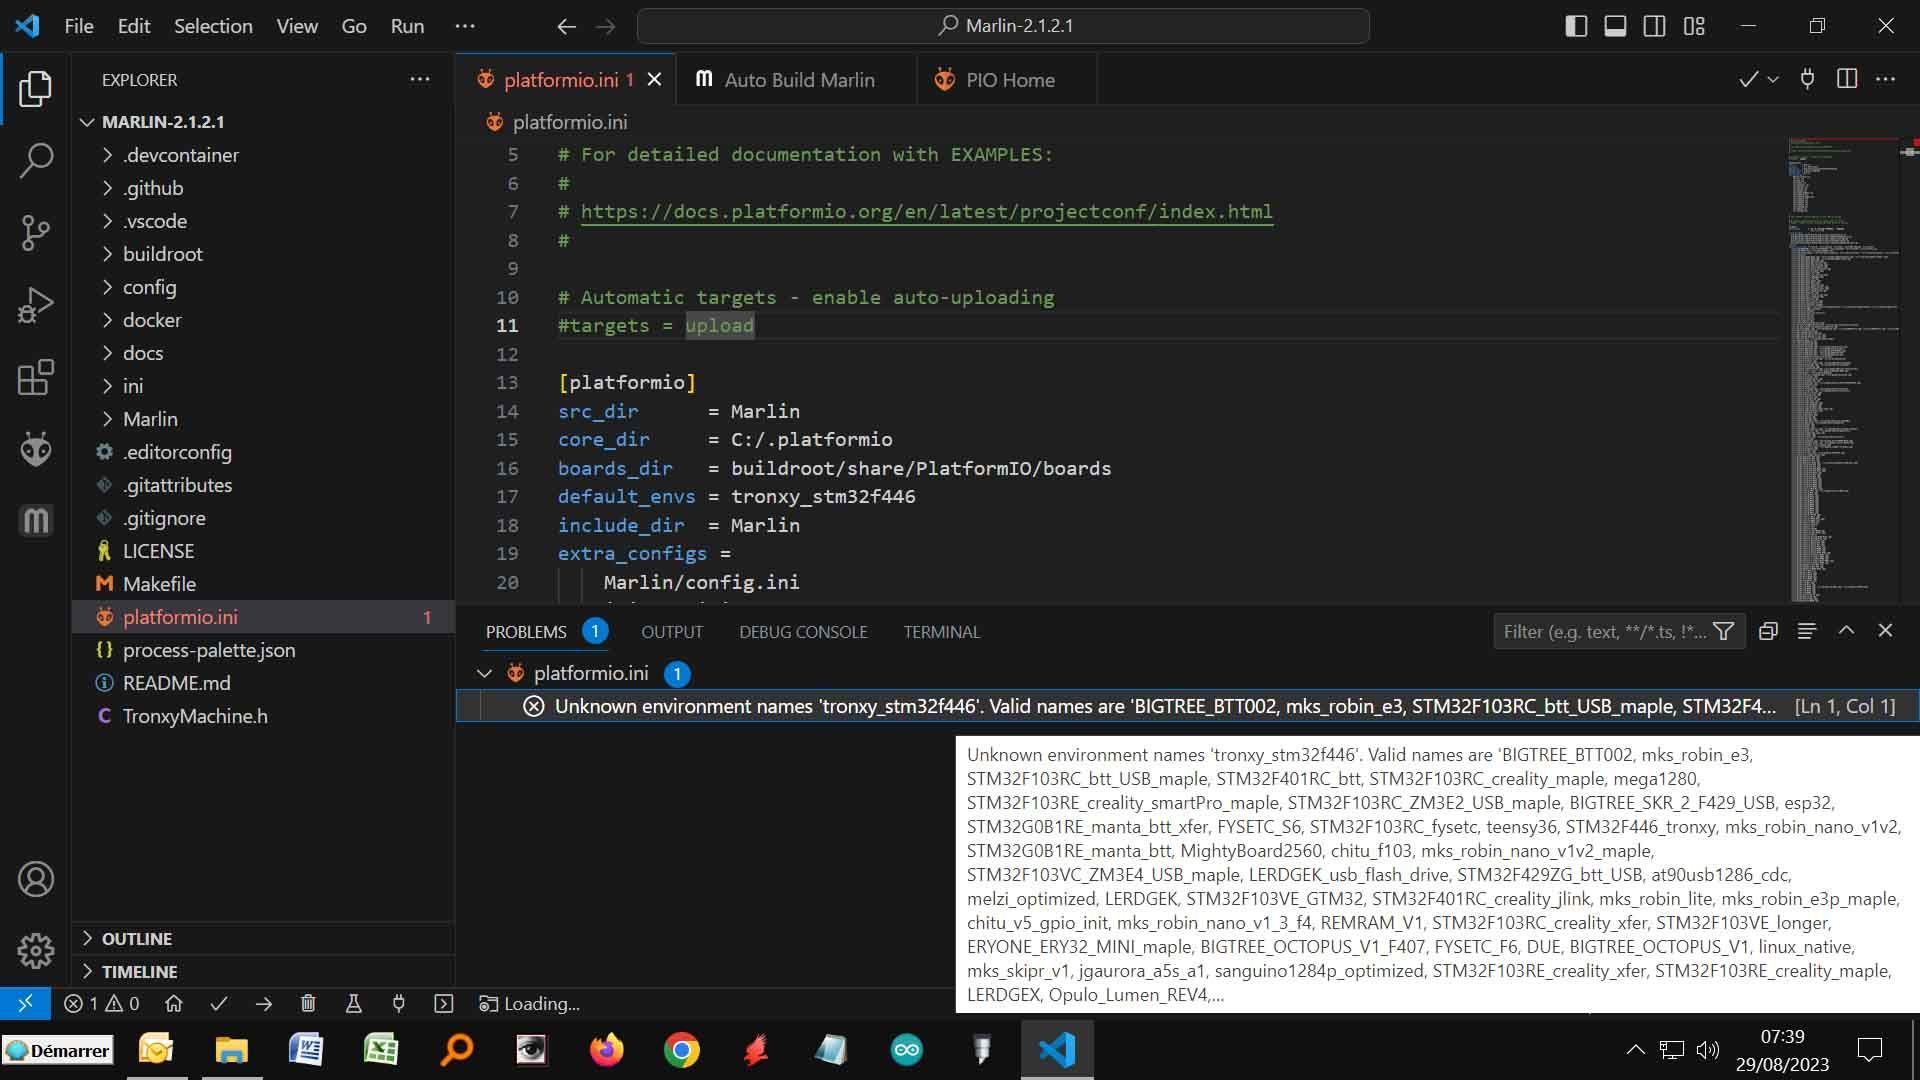
Task: Open the Run menu
Action: pos(407,26)
